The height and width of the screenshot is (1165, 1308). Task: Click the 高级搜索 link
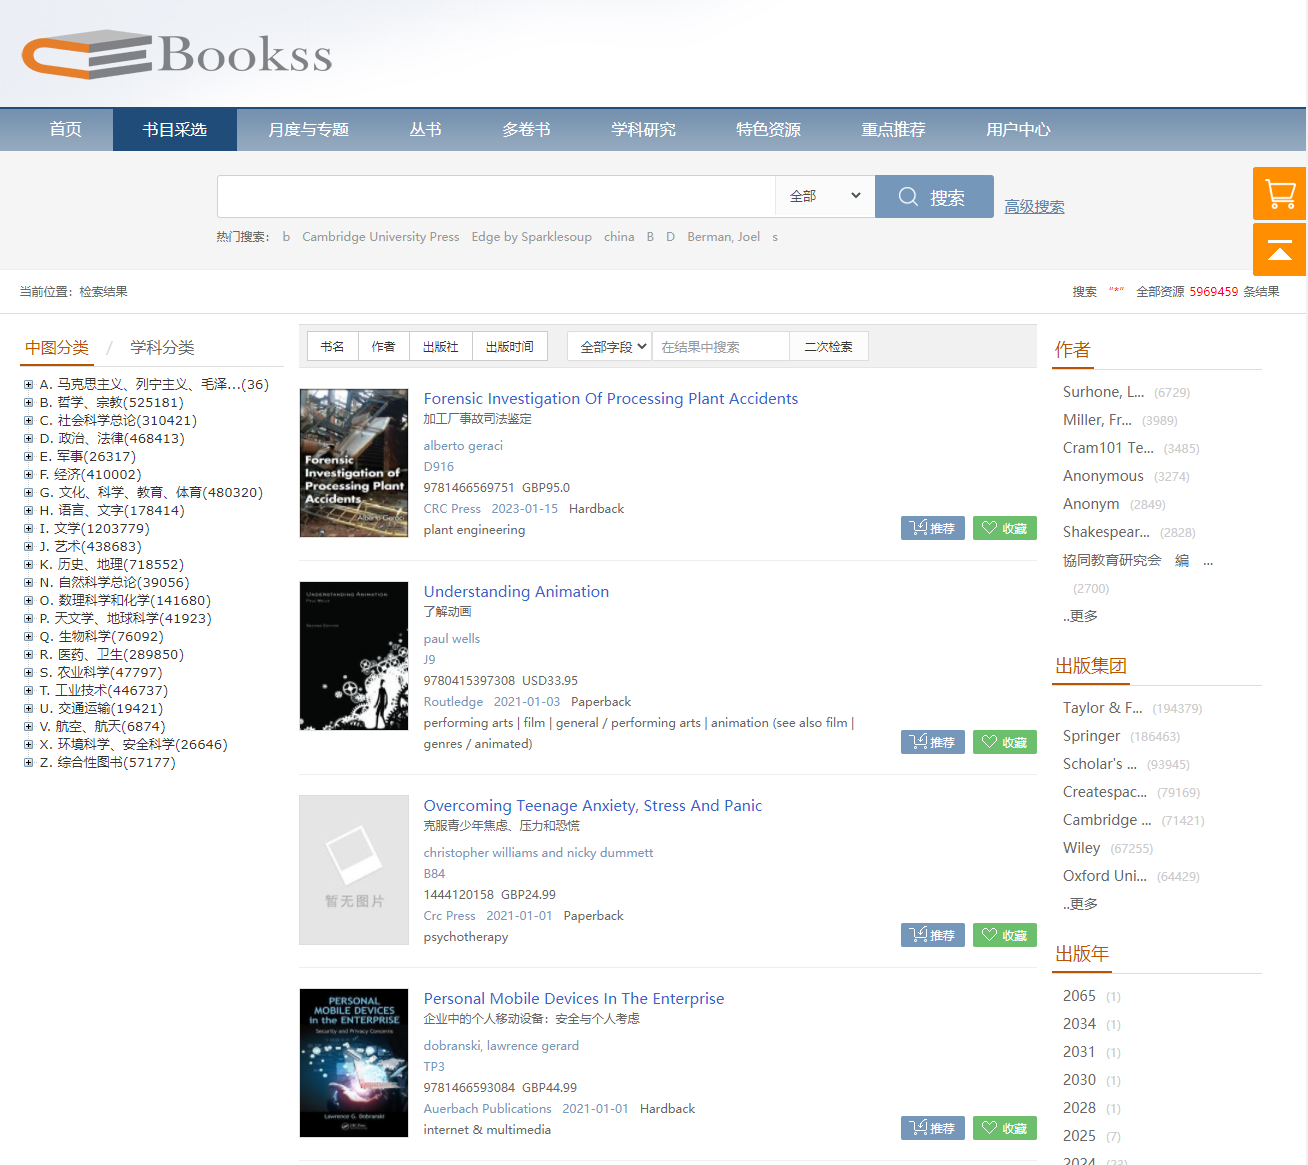click(1034, 207)
